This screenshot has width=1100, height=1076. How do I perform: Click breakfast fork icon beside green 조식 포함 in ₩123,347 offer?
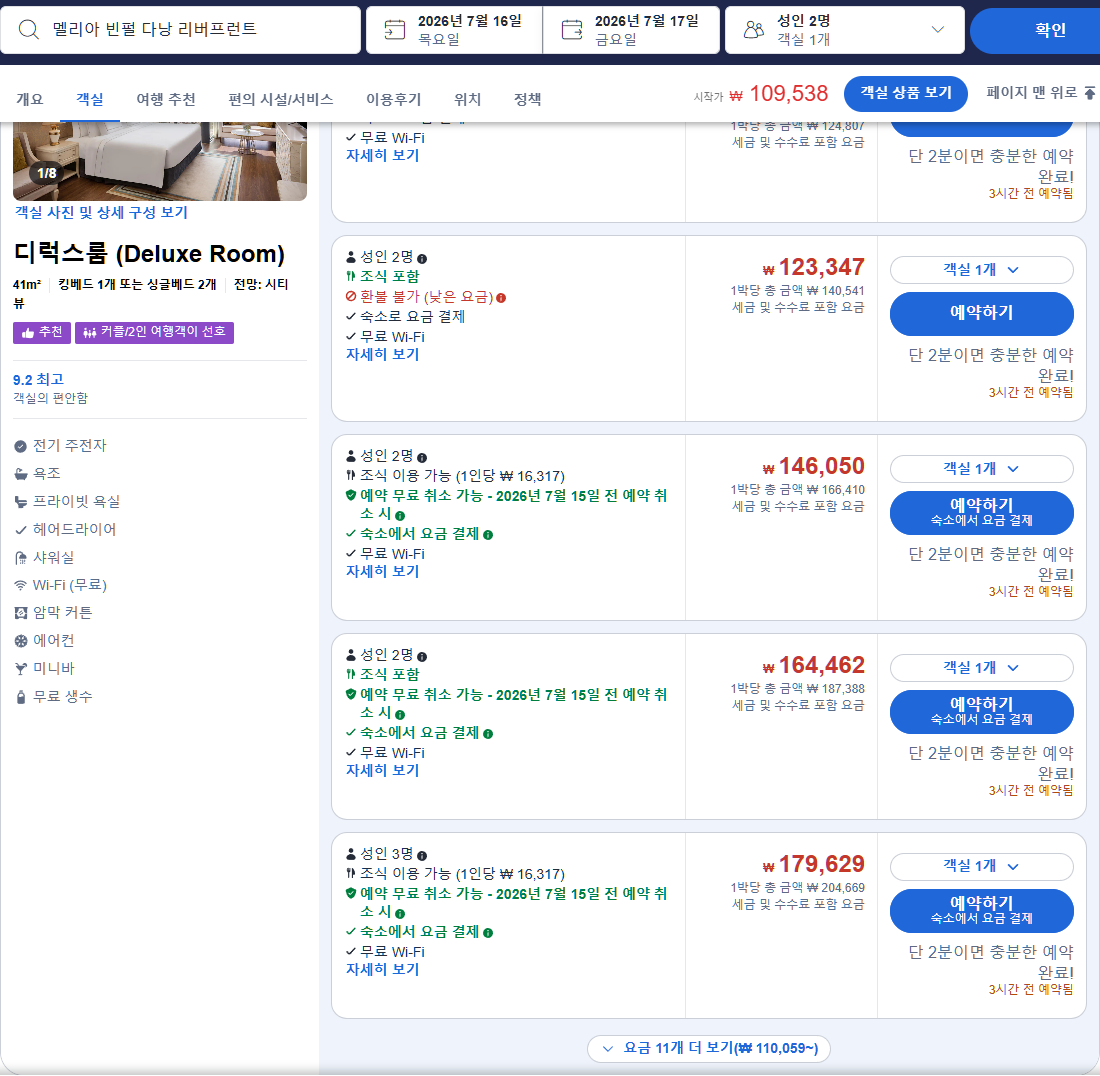tap(351, 276)
